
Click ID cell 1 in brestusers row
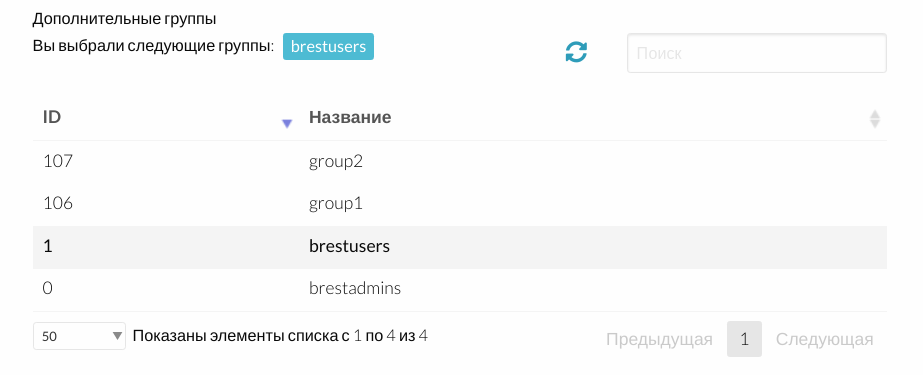(48, 246)
